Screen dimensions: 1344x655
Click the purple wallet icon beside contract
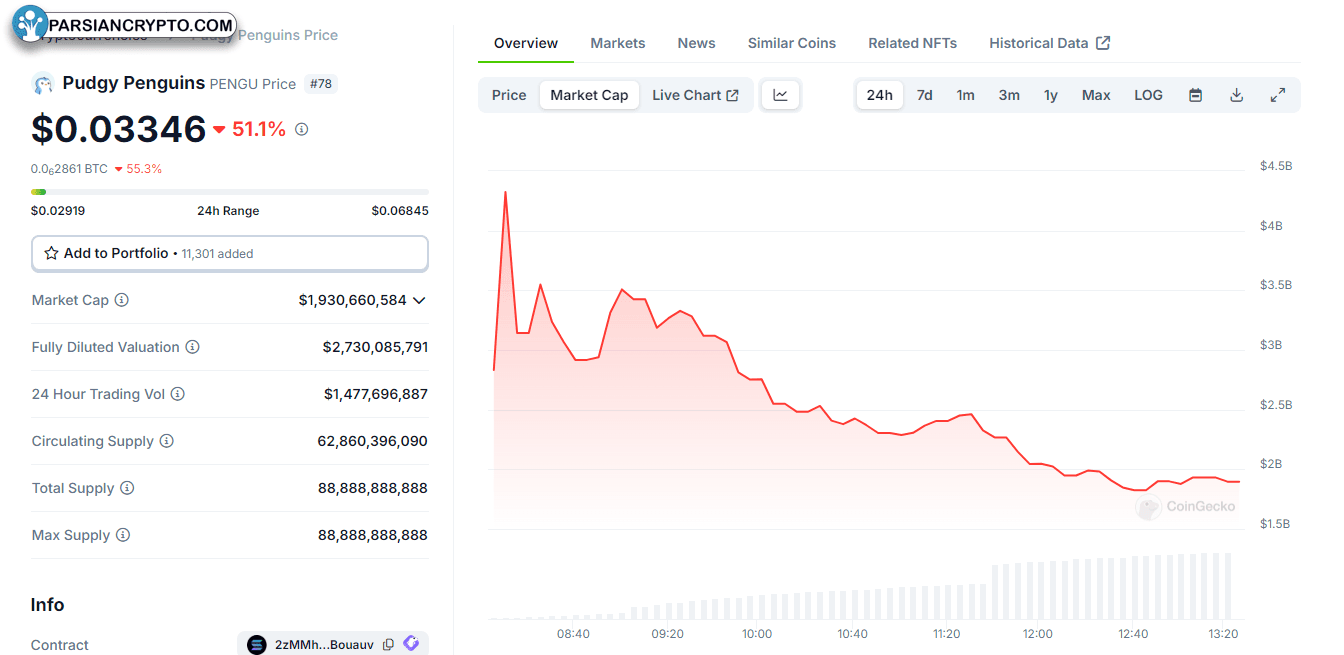coord(411,644)
